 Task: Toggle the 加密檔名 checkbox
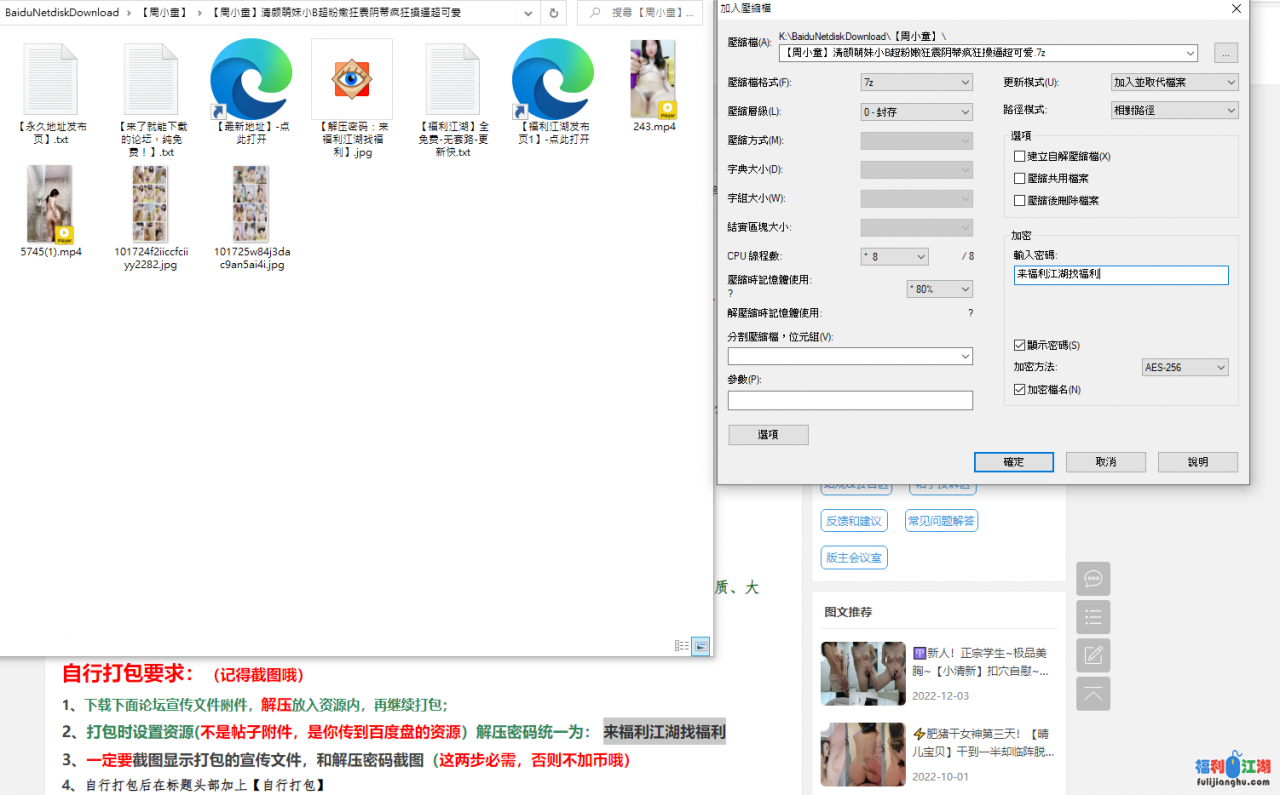(x=1020, y=390)
